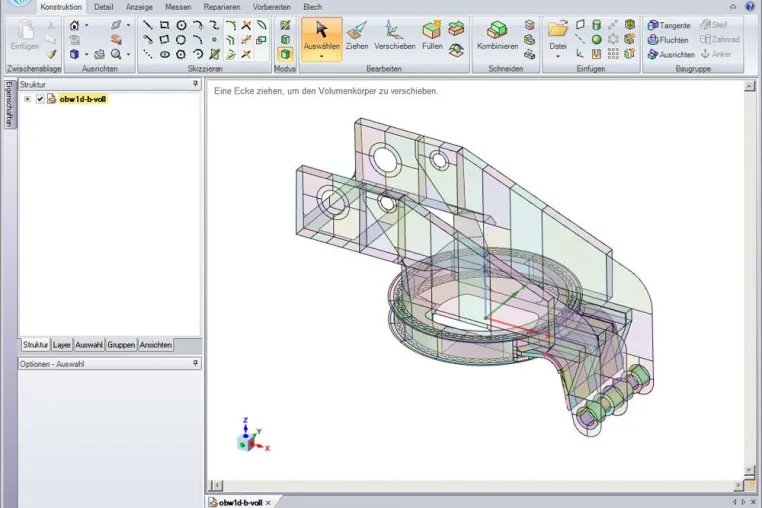Select the Rectangle sketch tool

click(x=164, y=25)
